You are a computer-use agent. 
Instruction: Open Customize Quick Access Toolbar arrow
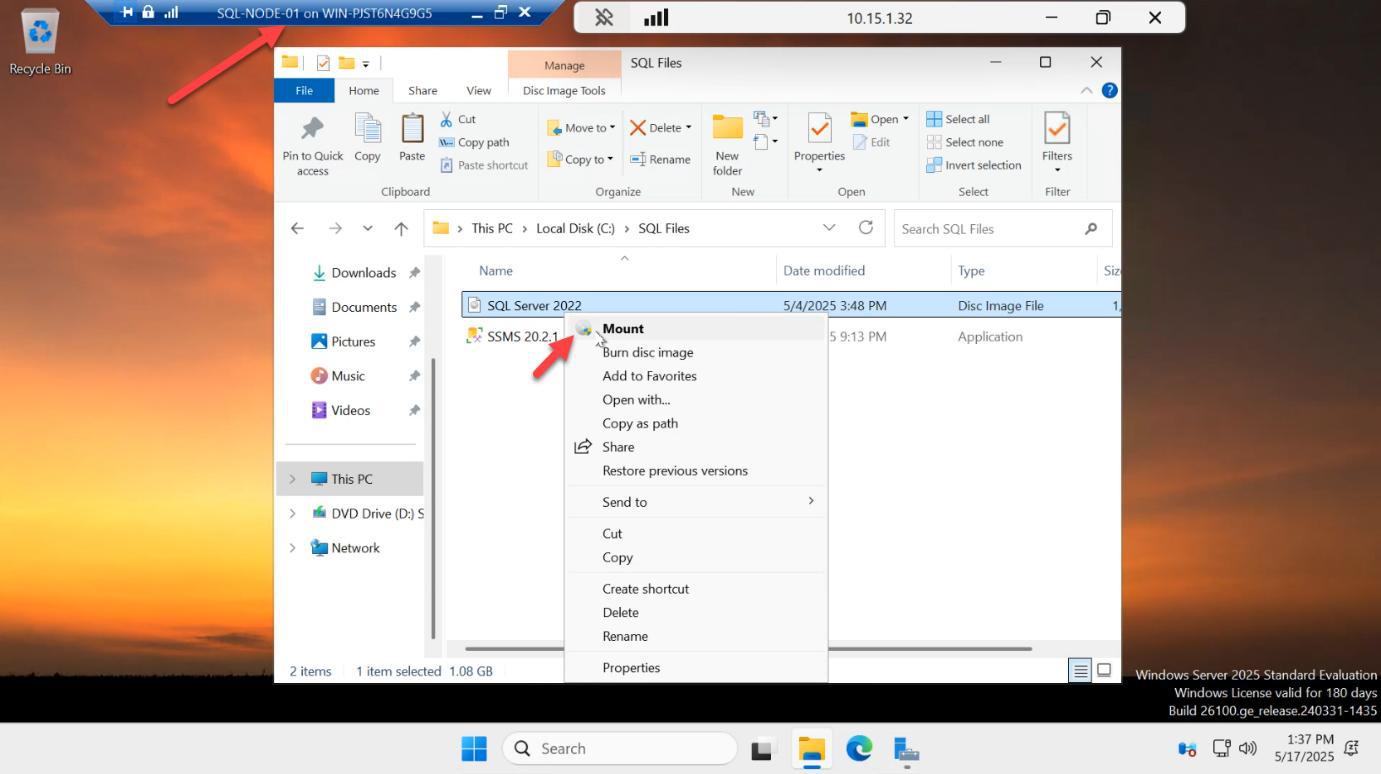pyautogui.click(x=366, y=64)
